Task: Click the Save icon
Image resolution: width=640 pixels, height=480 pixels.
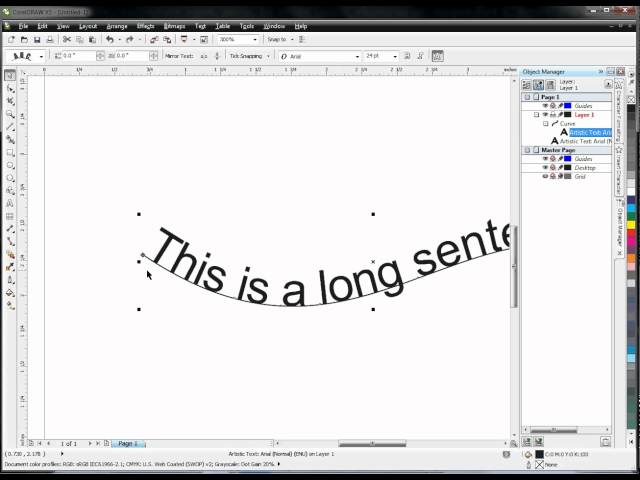Action: (x=37, y=40)
